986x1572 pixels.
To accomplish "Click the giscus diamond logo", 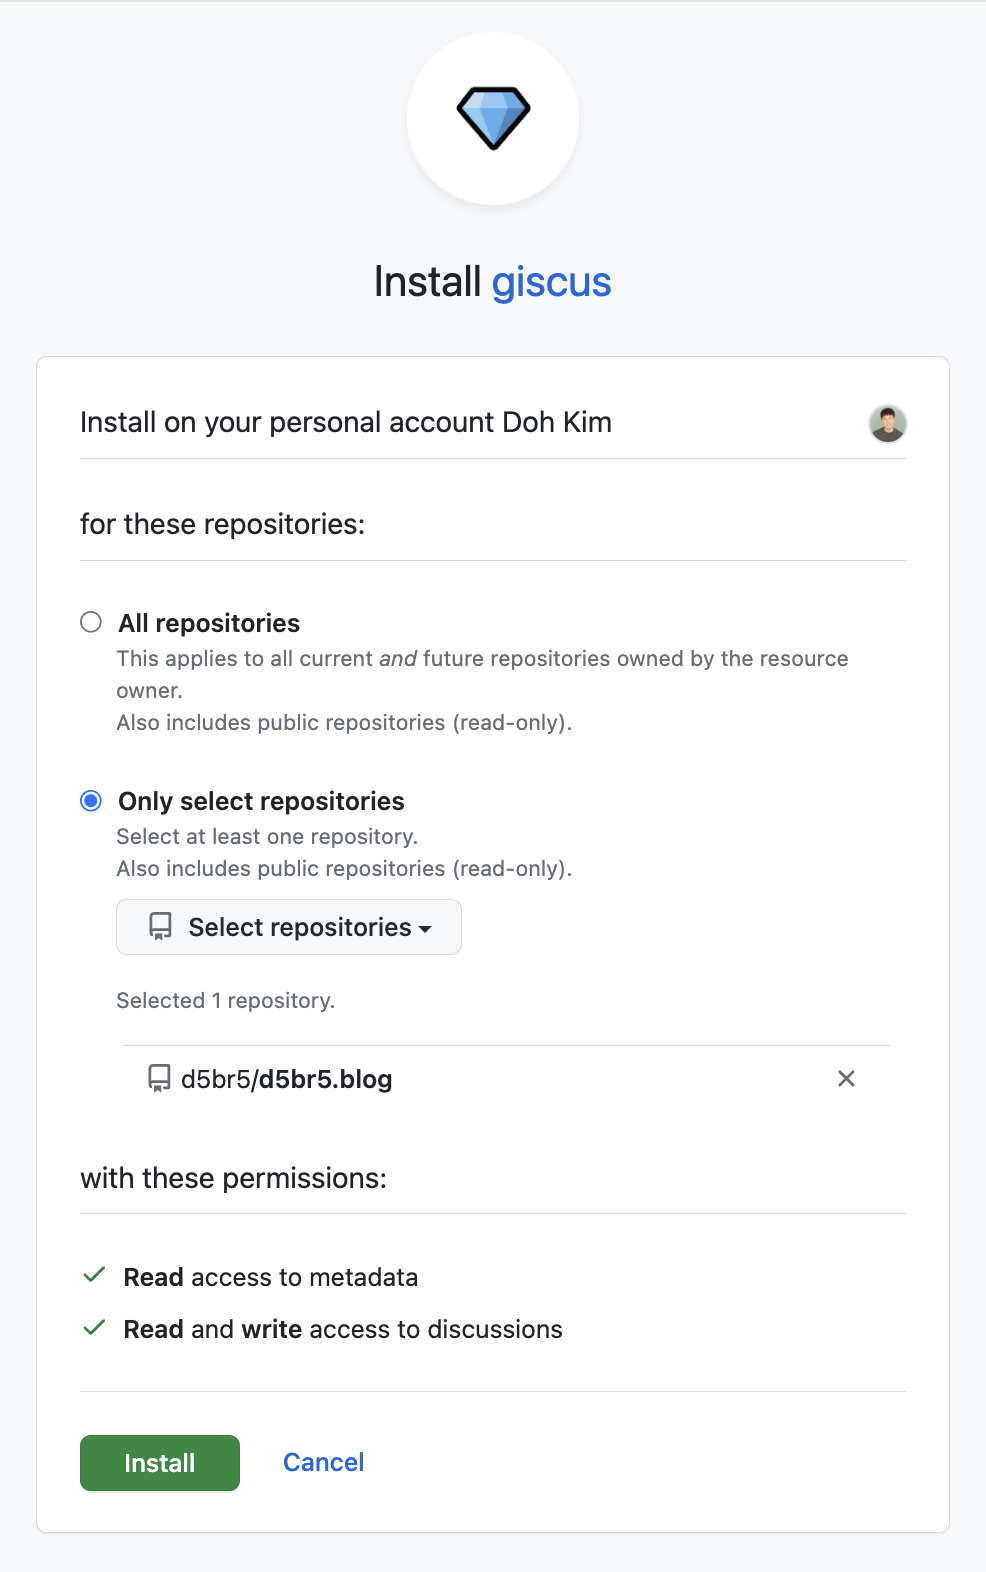I will click(493, 118).
